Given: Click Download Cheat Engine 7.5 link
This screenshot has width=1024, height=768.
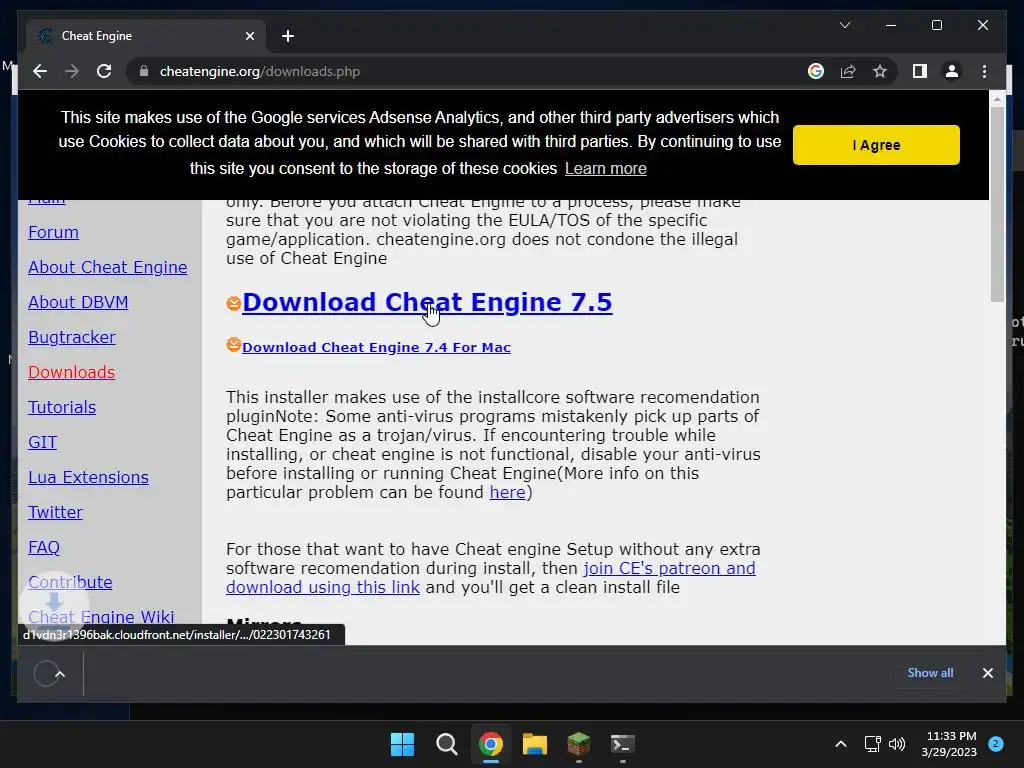Looking at the screenshot, I should 427,302.
